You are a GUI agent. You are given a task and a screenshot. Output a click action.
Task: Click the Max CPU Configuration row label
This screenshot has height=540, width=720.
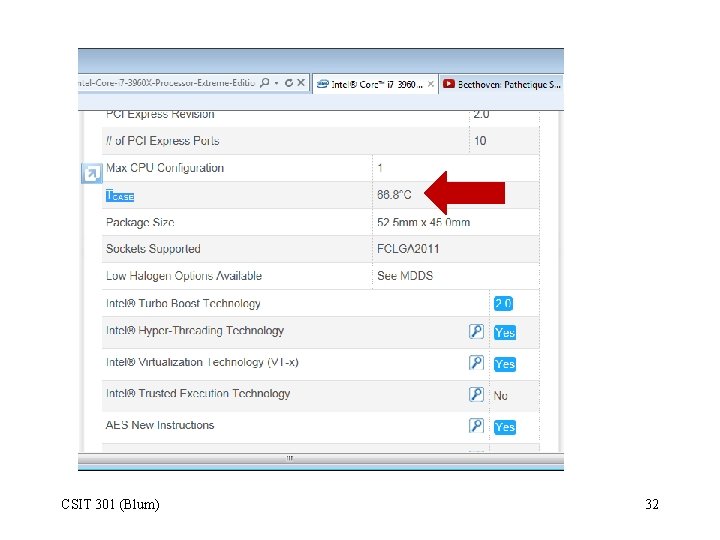pos(165,168)
